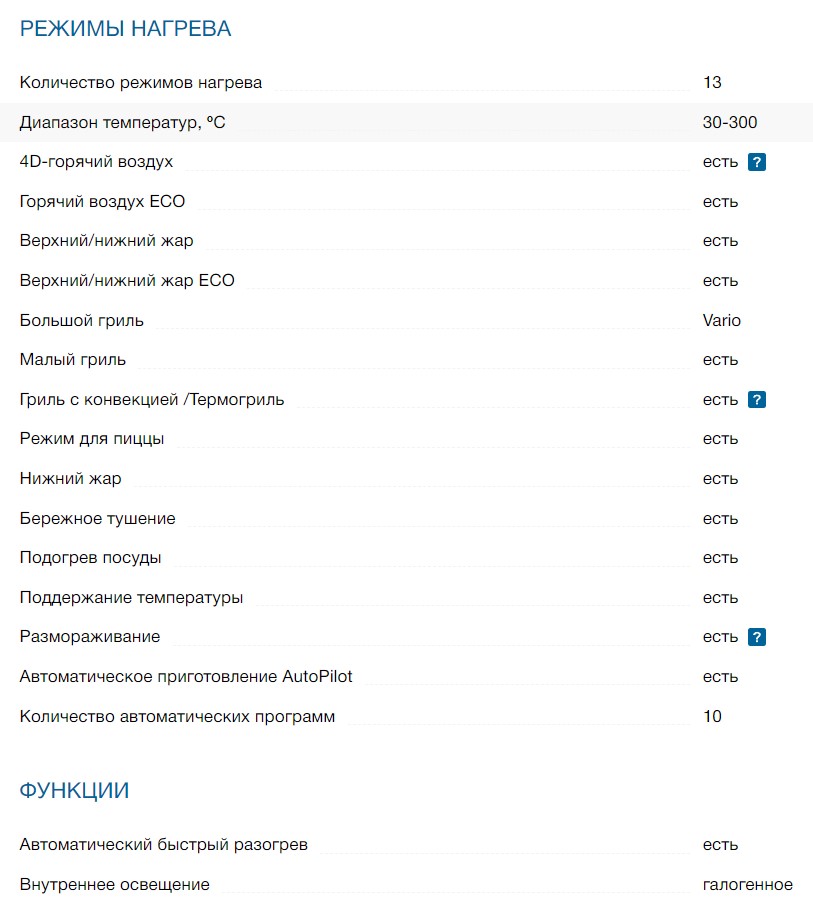Viewport: 813px width, 915px height.
Task: Click the Подогрев посуды label
Action: tap(91, 558)
